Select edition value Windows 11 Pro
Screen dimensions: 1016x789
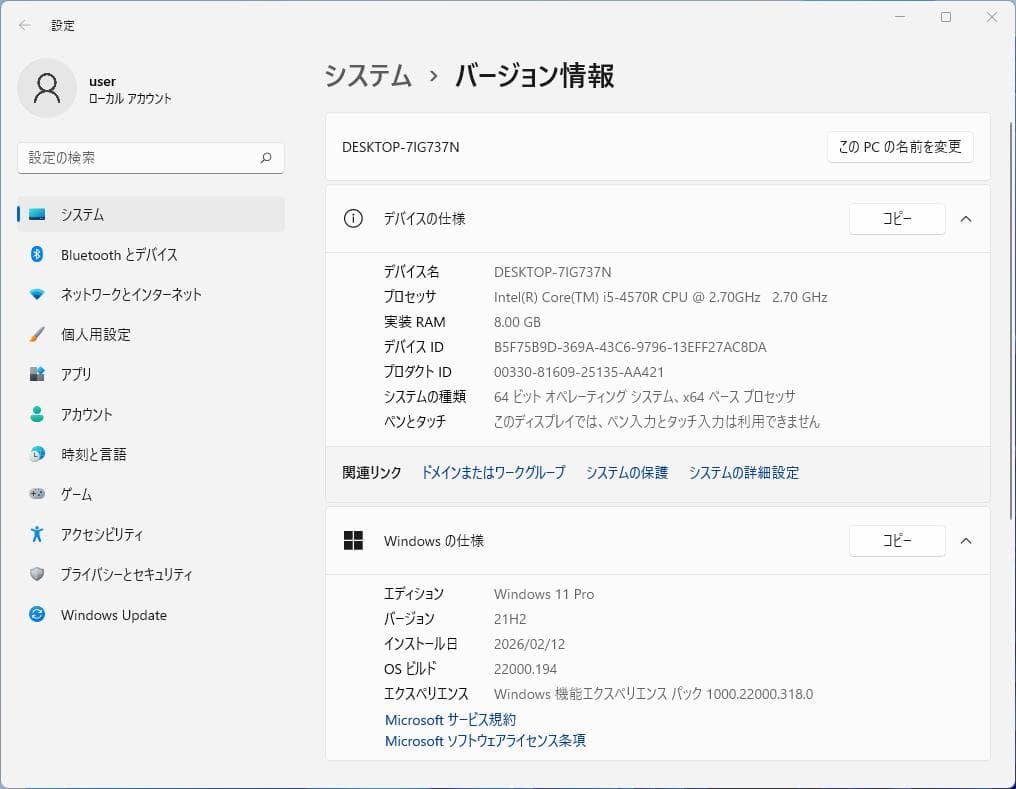pyautogui.click(x=544, y=594)
